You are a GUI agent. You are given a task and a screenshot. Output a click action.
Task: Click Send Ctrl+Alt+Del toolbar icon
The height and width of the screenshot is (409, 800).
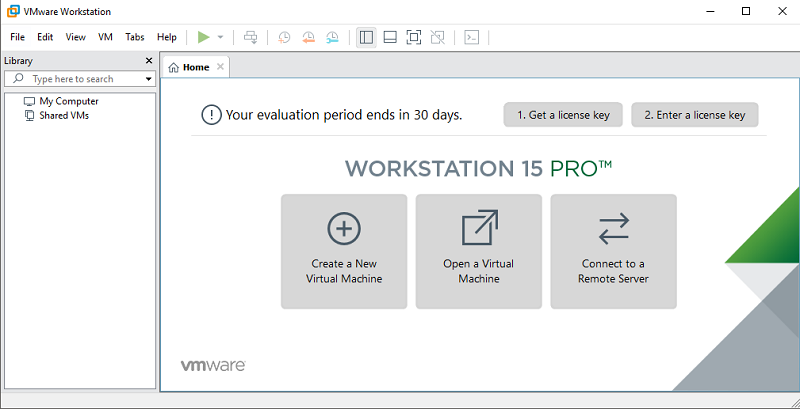pyautogui.click(x=250, y=37)
